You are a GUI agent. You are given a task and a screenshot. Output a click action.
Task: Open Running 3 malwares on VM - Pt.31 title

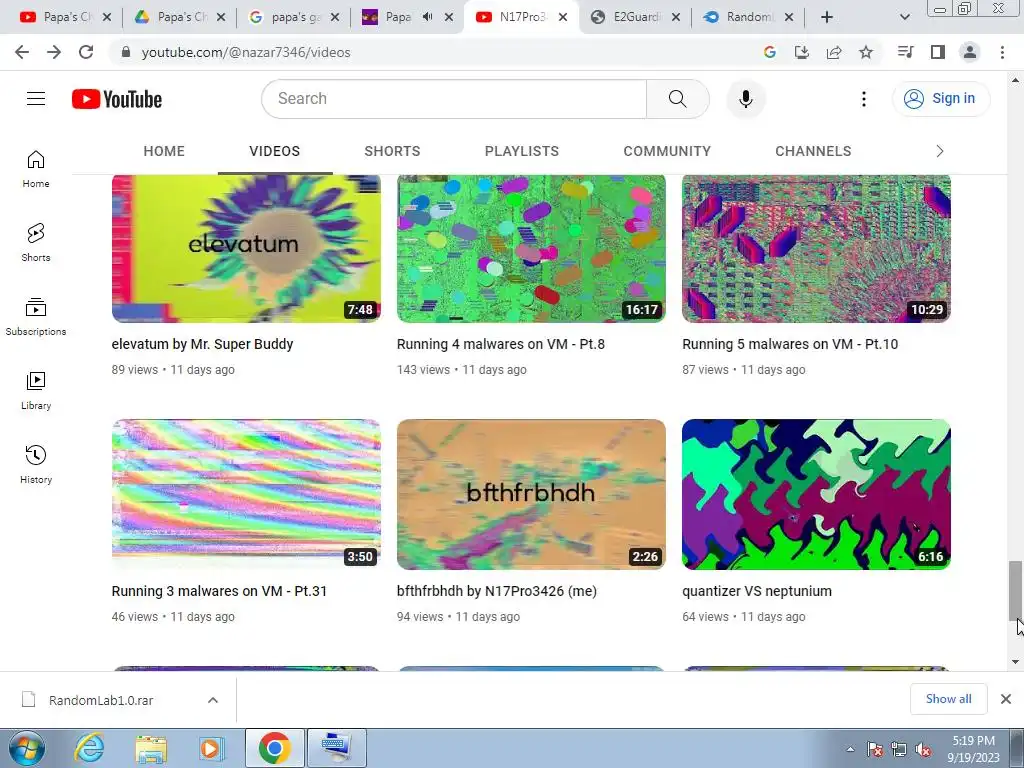click(x=219, y=591)
